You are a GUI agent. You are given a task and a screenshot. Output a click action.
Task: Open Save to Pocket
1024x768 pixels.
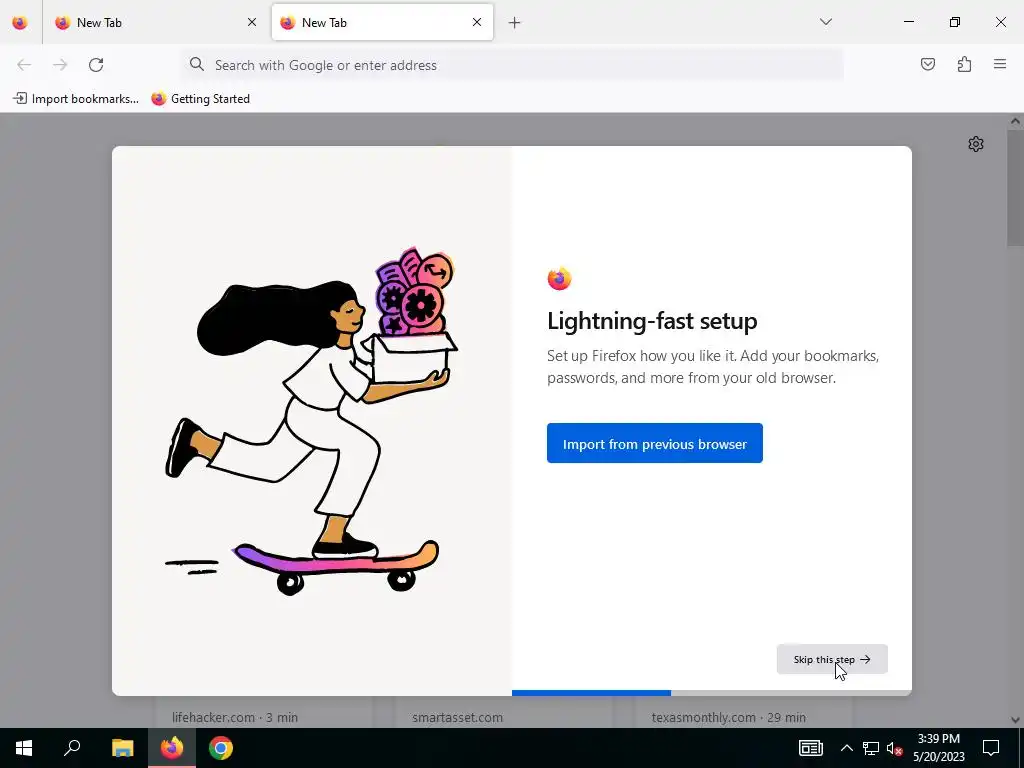(x=927, y=64)
